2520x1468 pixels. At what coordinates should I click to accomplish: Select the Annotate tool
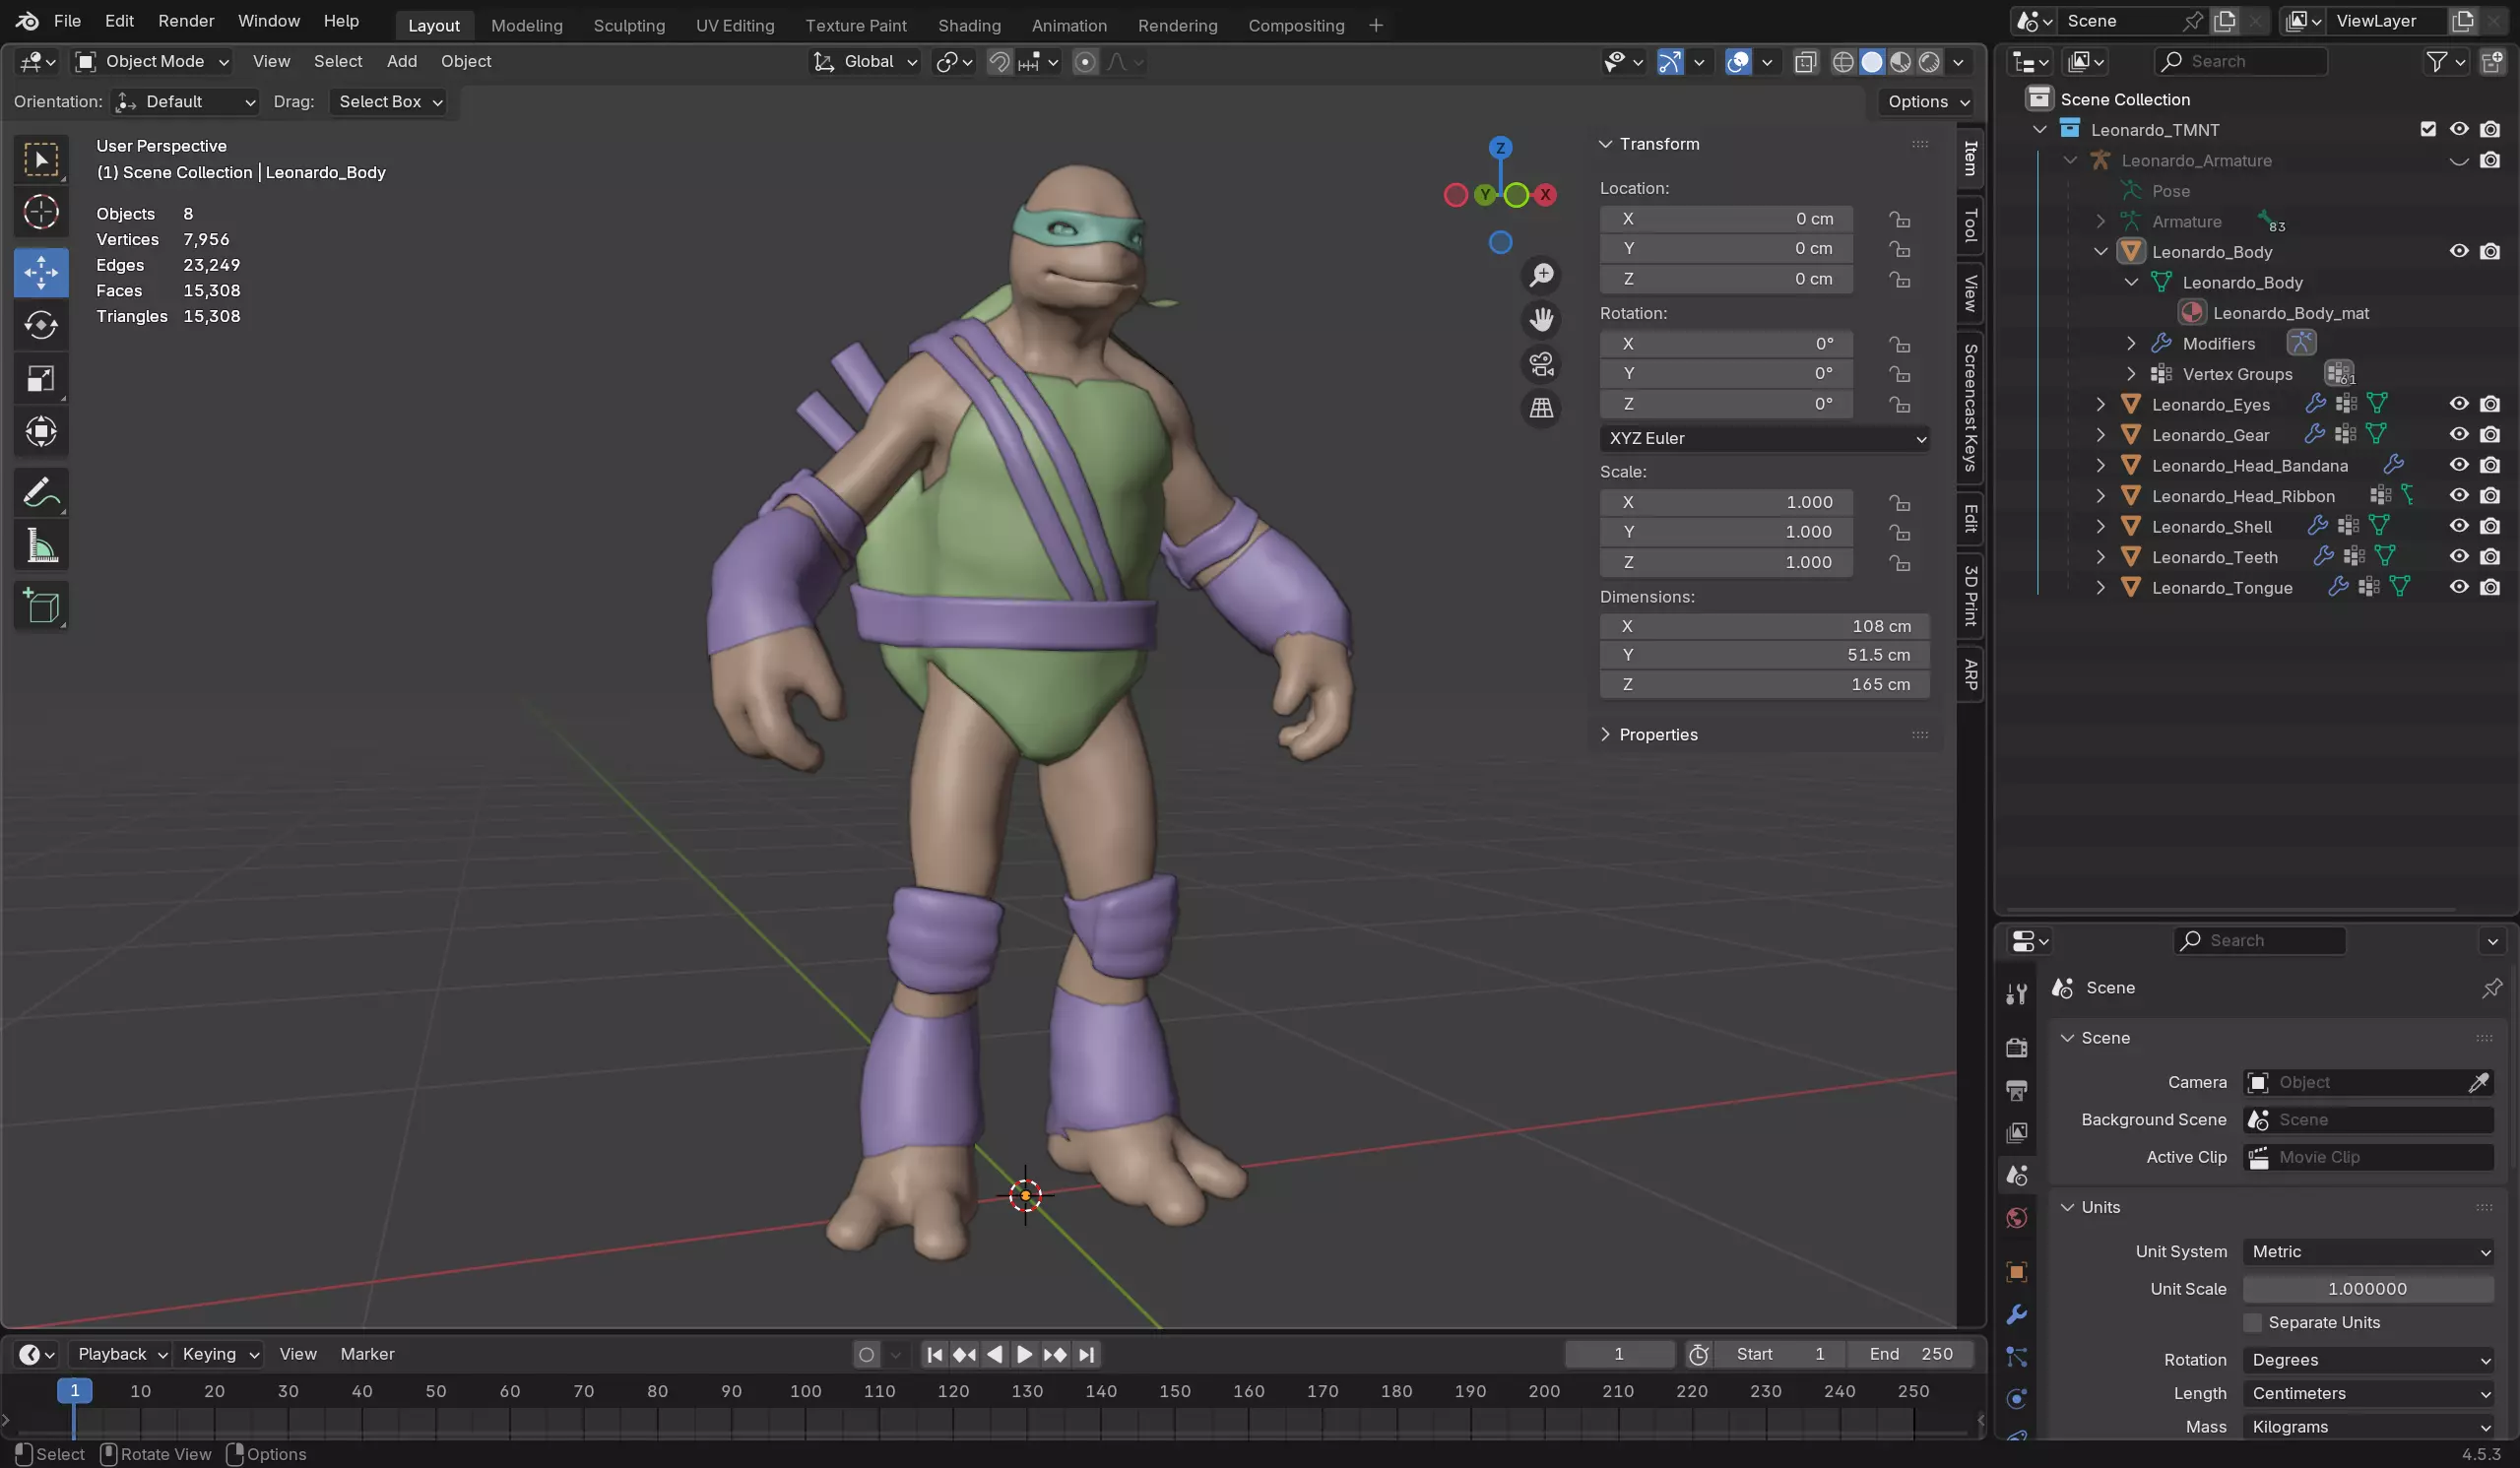41,492
